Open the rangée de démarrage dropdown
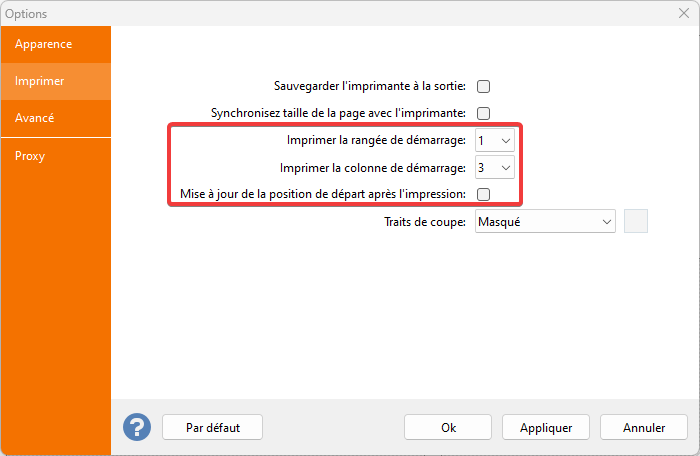 click(495, 140)
